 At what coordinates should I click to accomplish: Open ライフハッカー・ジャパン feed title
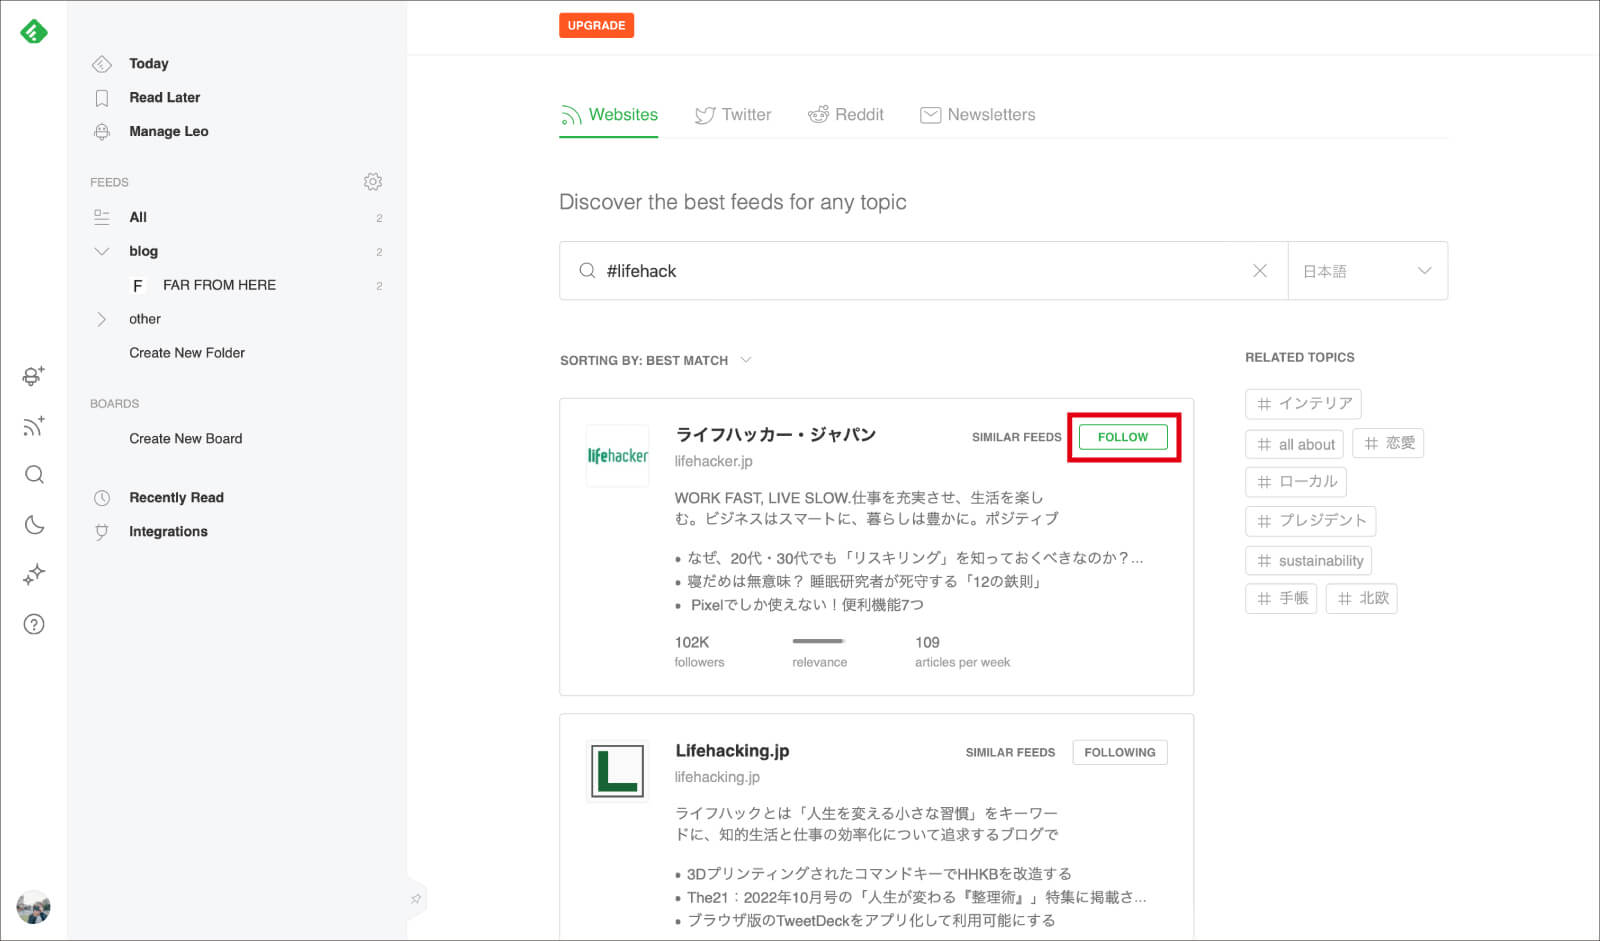tap(776, 435)
